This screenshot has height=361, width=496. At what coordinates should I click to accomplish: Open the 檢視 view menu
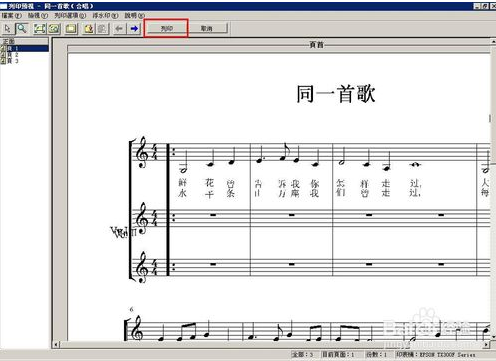pos(38,16)
